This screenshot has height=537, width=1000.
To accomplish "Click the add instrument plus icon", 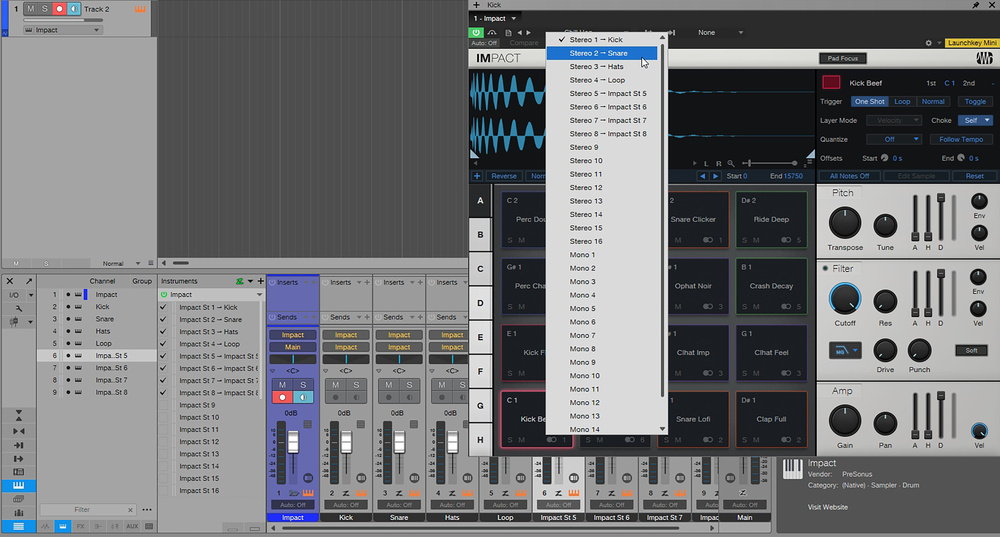I will coord(259,282).
